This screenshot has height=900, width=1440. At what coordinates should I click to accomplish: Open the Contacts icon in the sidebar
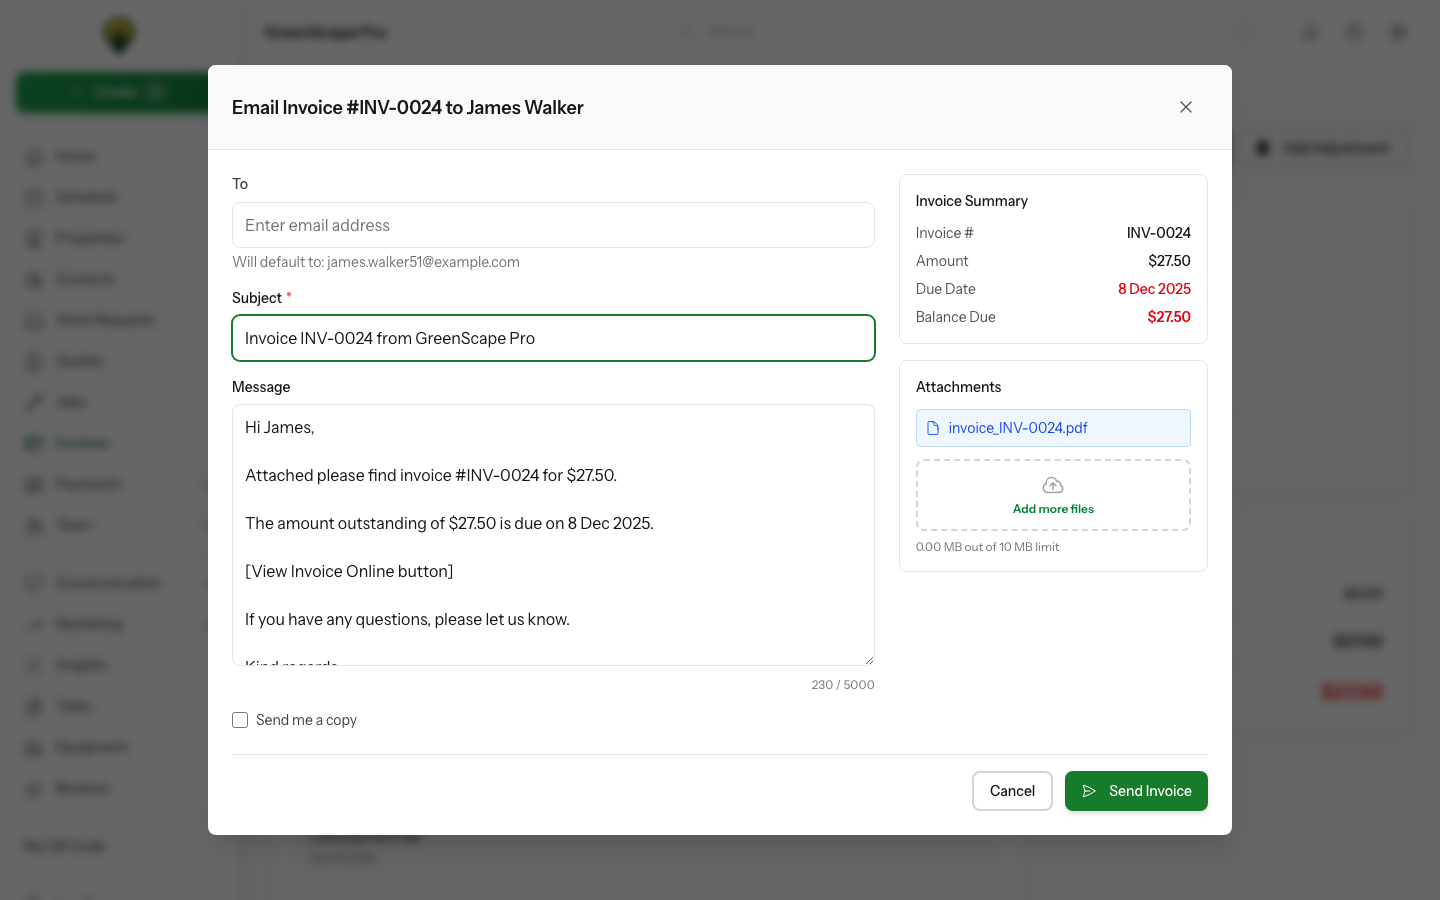pos(33,278)
